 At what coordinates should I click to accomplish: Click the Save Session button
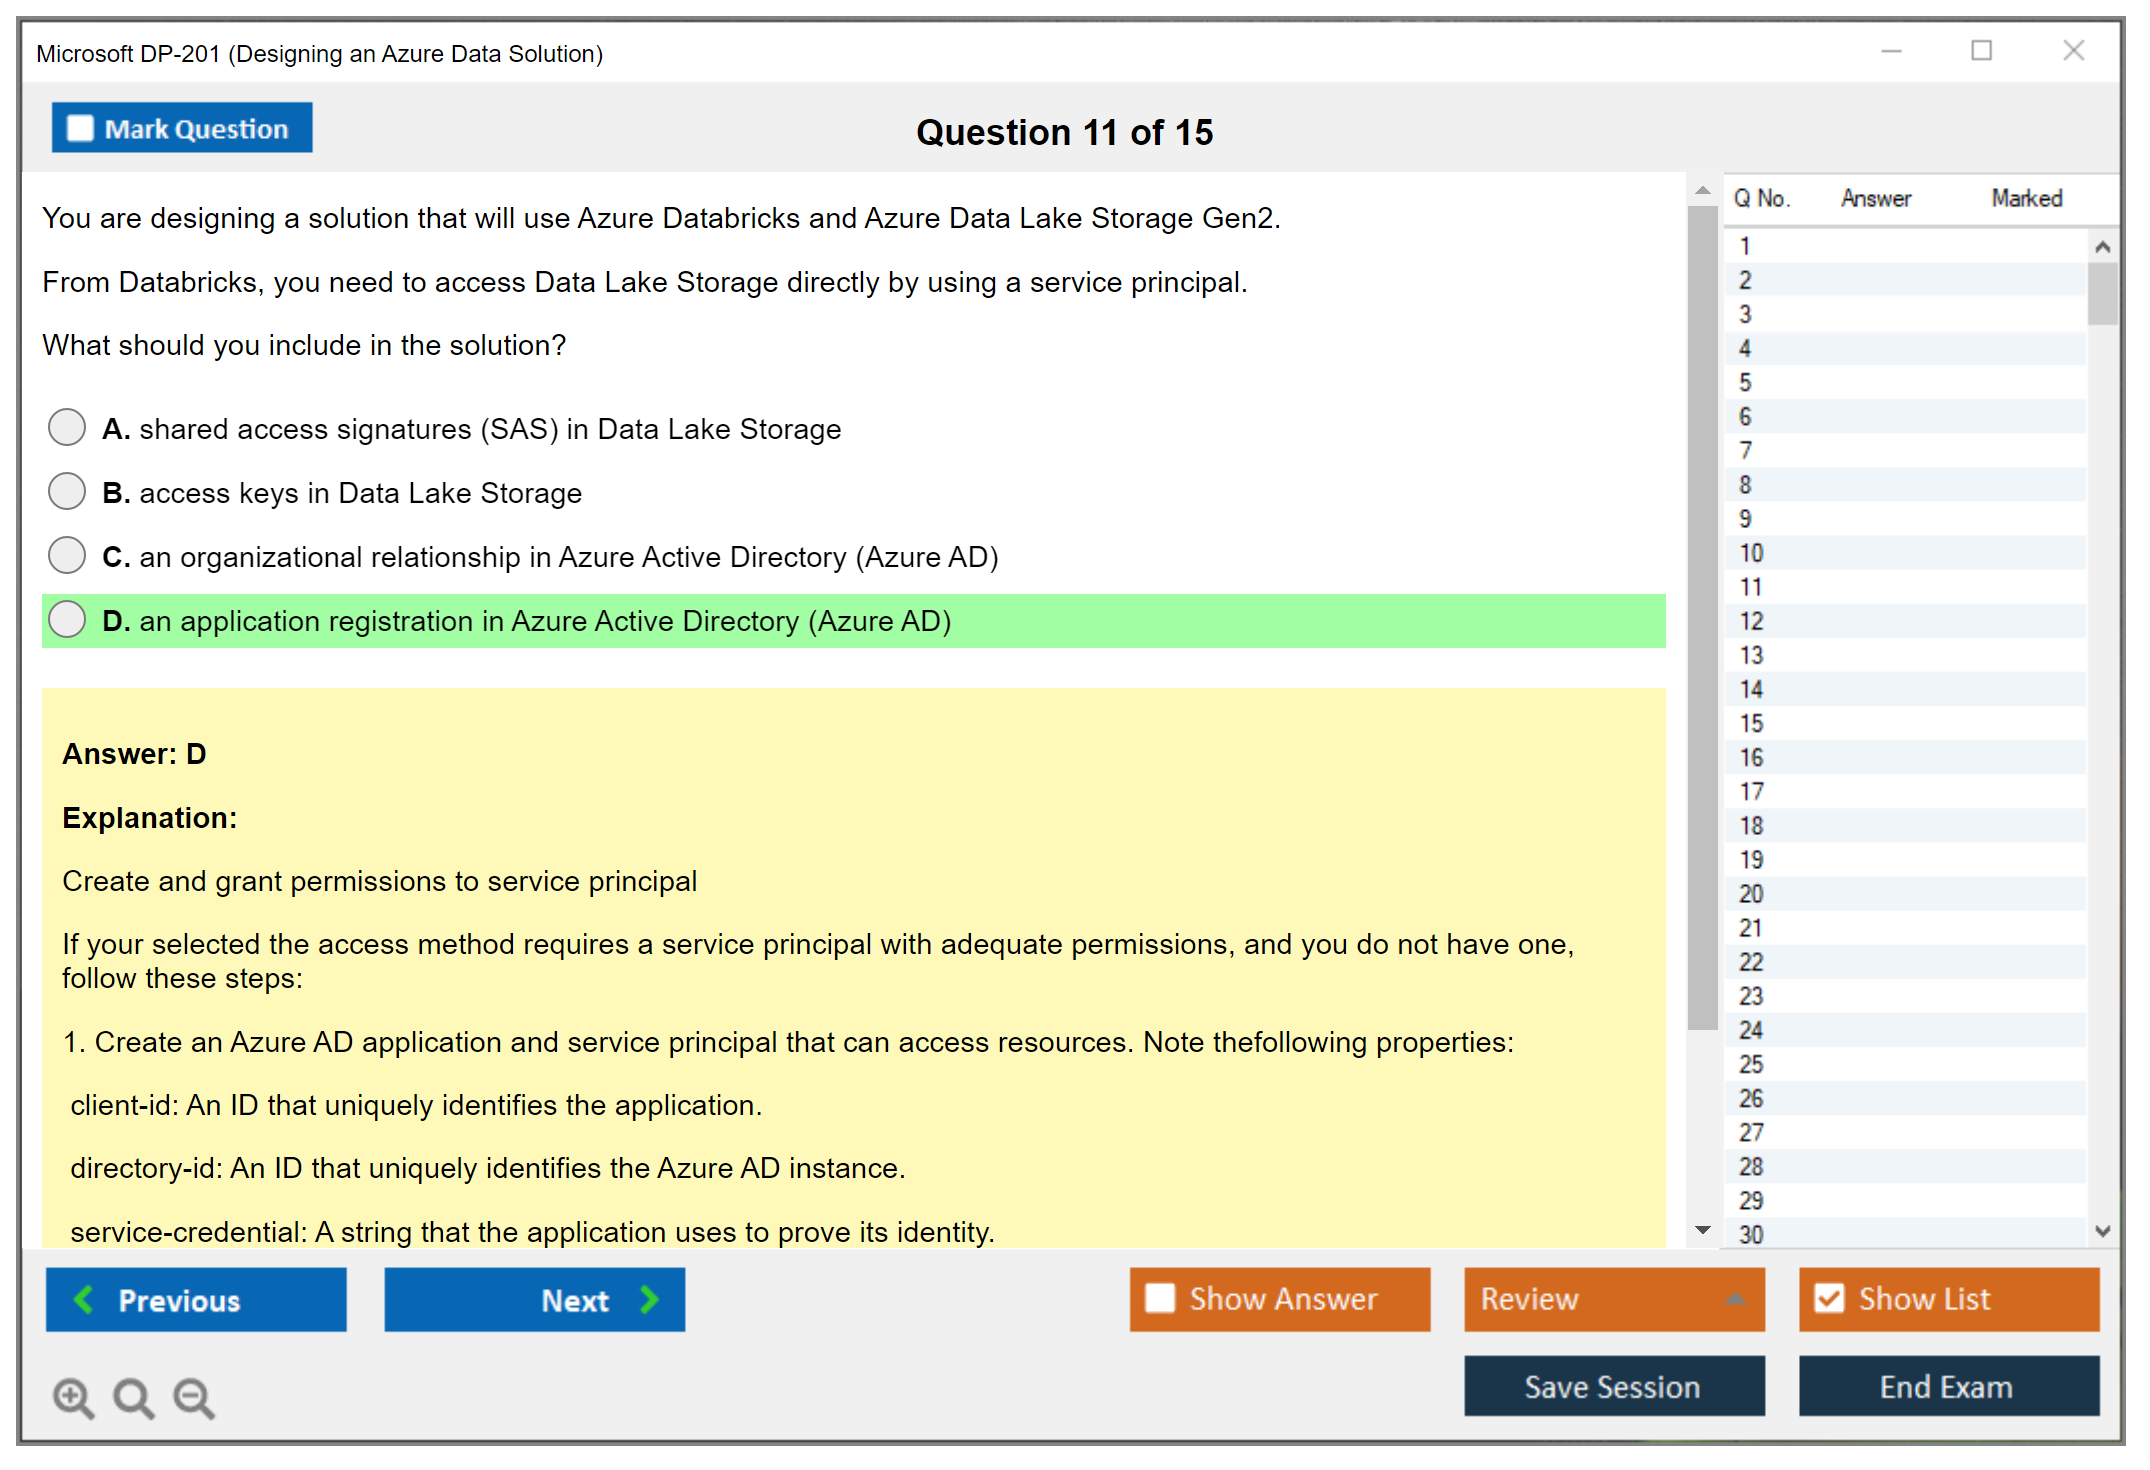pos(1613,1386)
